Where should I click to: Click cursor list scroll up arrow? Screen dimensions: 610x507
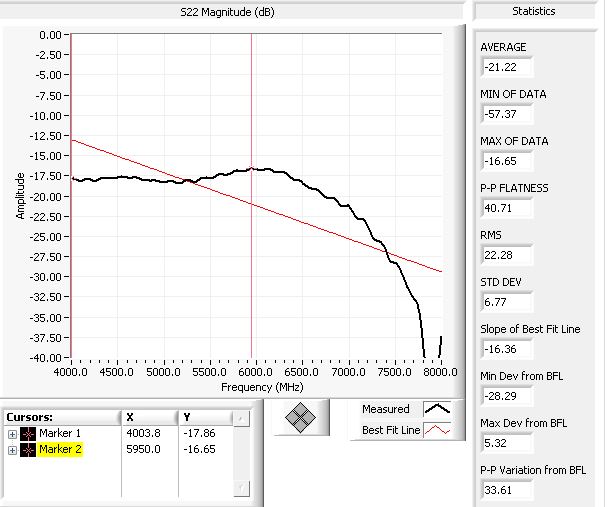[241, 419]
